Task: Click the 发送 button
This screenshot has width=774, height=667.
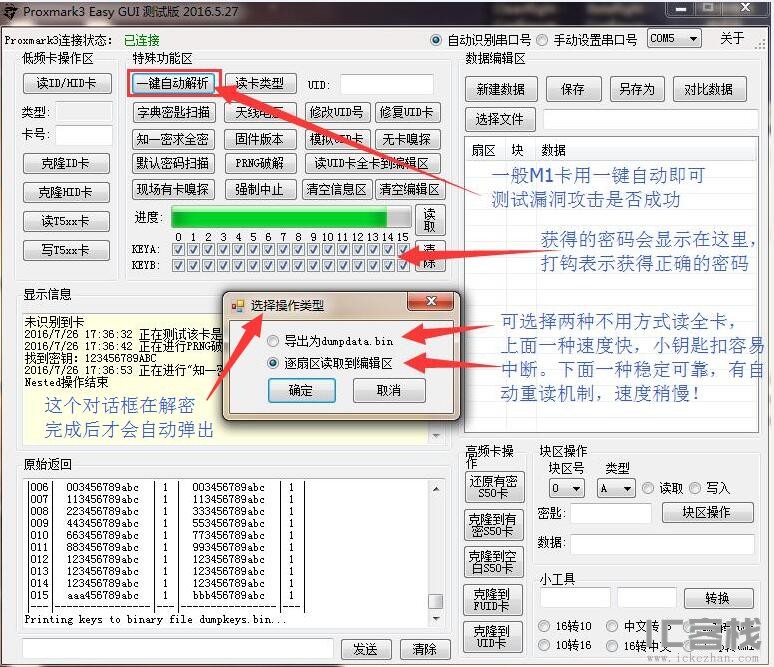Action: coord(366,649)
